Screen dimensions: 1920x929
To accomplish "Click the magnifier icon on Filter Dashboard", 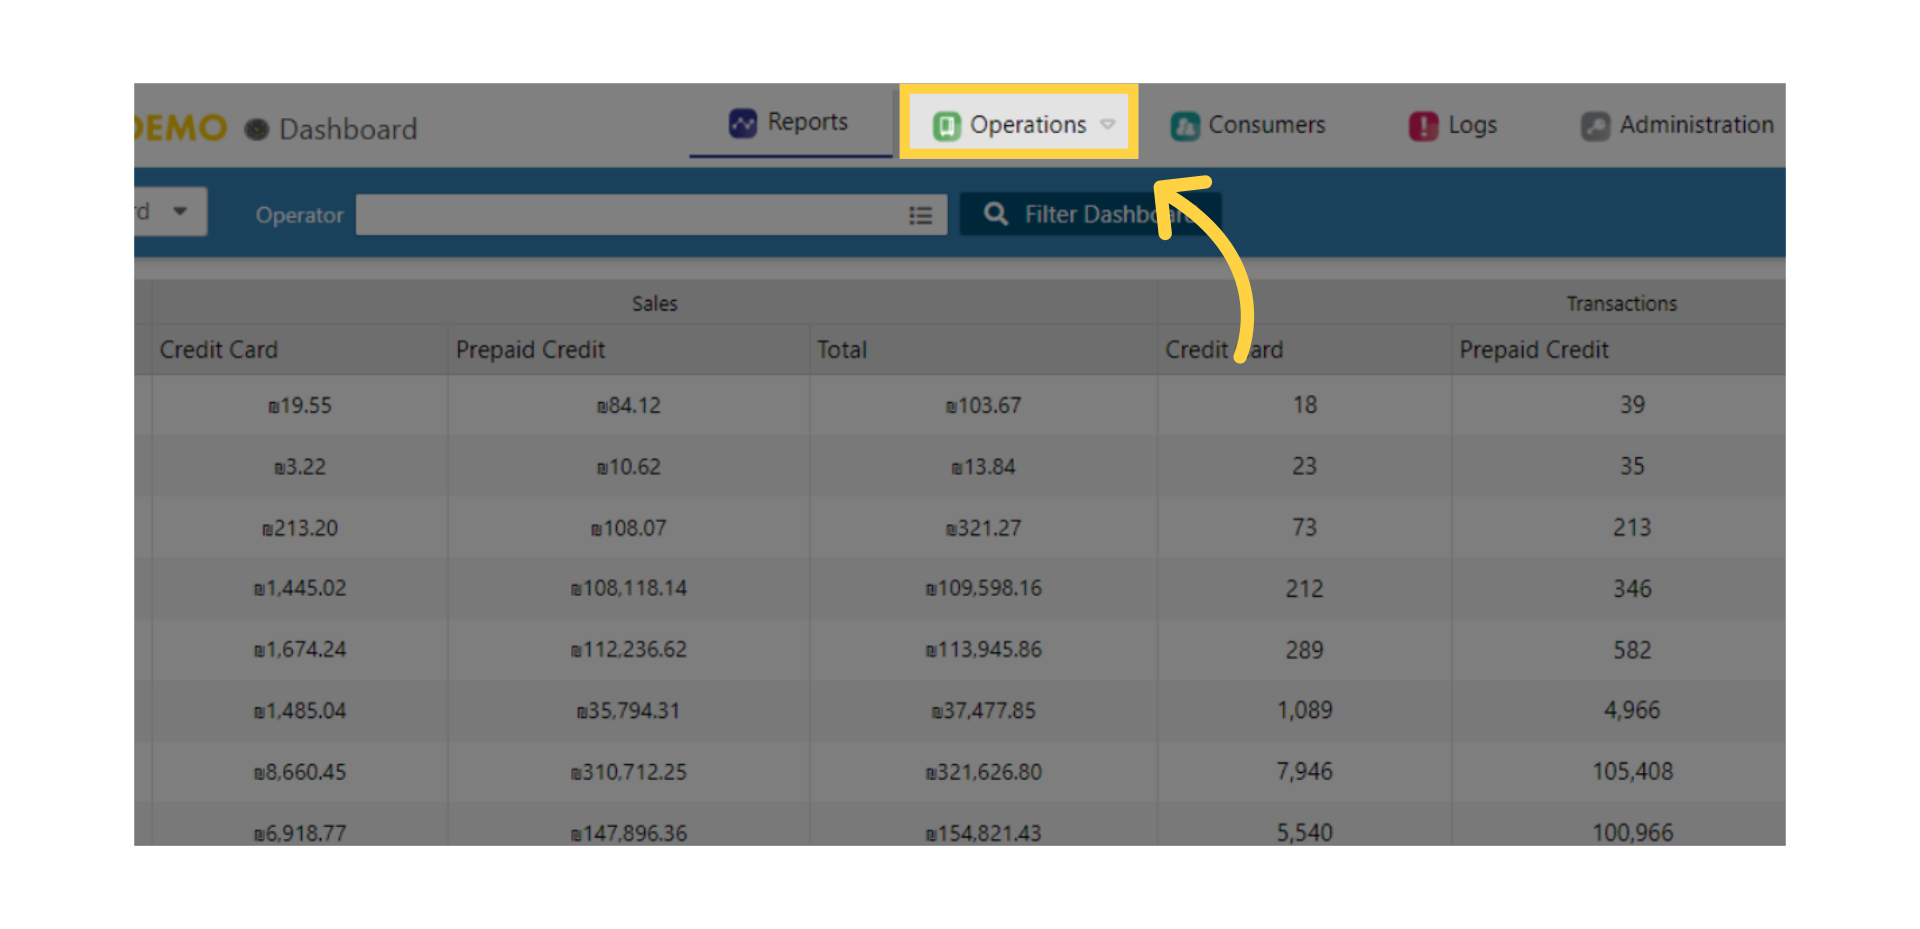I will pos(995,214).
